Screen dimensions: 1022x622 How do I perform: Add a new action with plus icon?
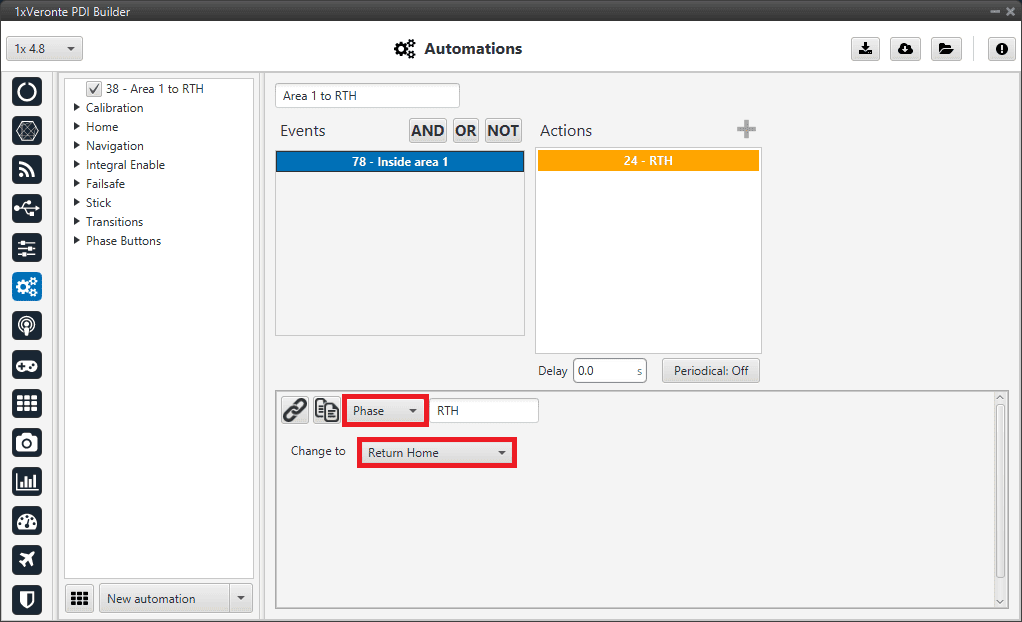pos(746,130)
